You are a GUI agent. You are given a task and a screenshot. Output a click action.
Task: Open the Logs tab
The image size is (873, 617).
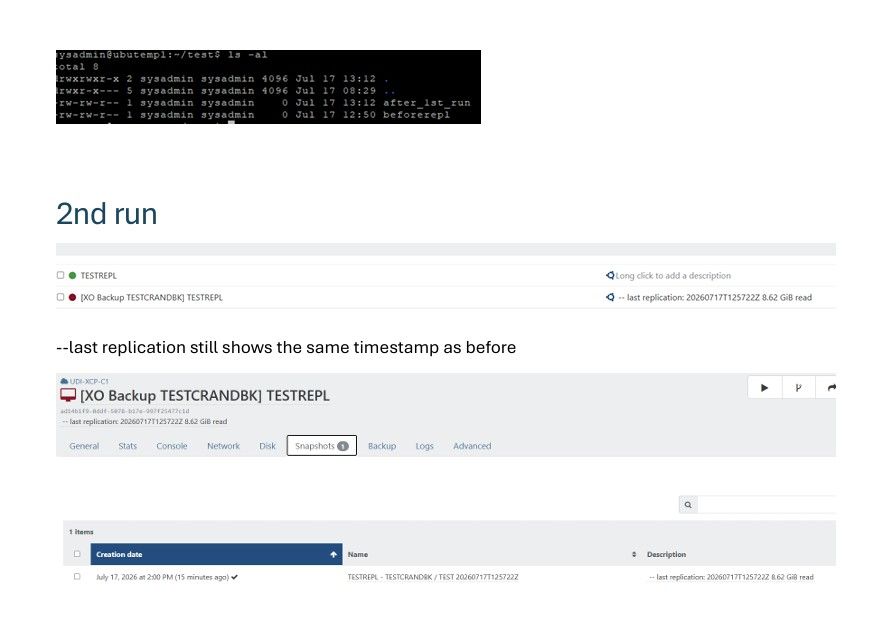point(424,446)
